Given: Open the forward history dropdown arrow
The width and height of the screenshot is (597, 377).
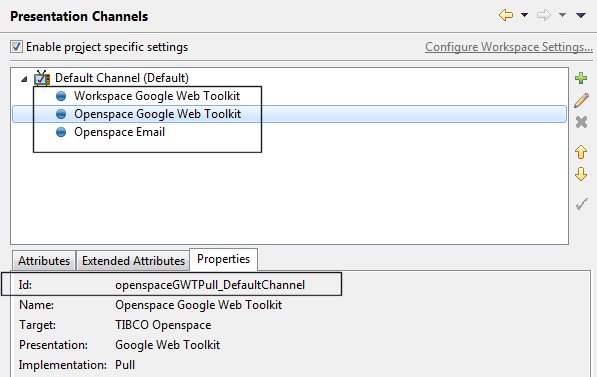Looking at the screenshot, I should (x=562, y=15).
